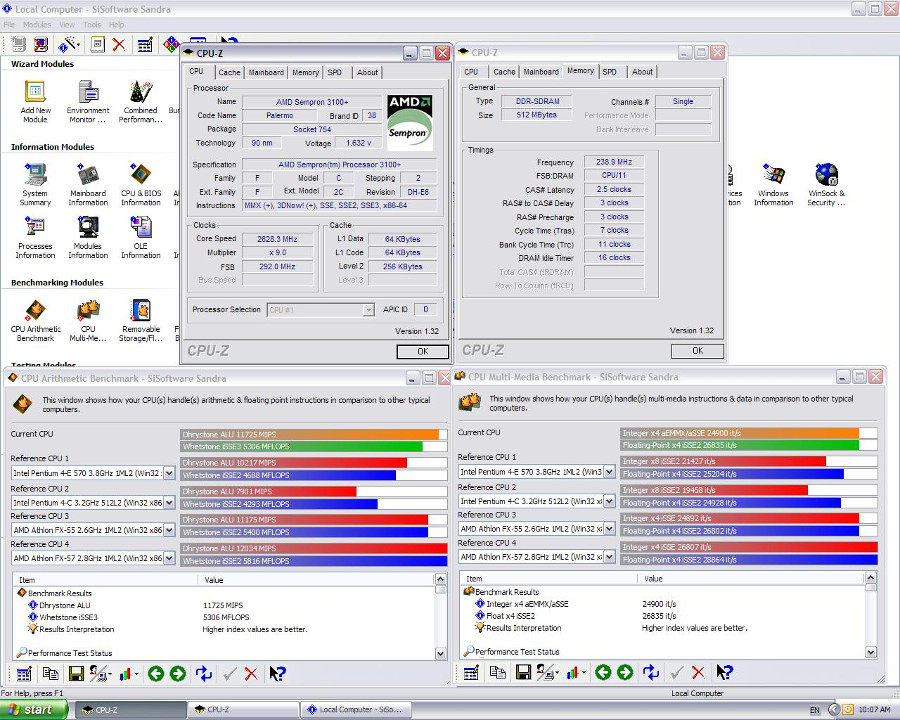Viewport: 900px width, 720px height.
Task: Switch to Local Computer Sandra taskbar button
Action: 356,710
